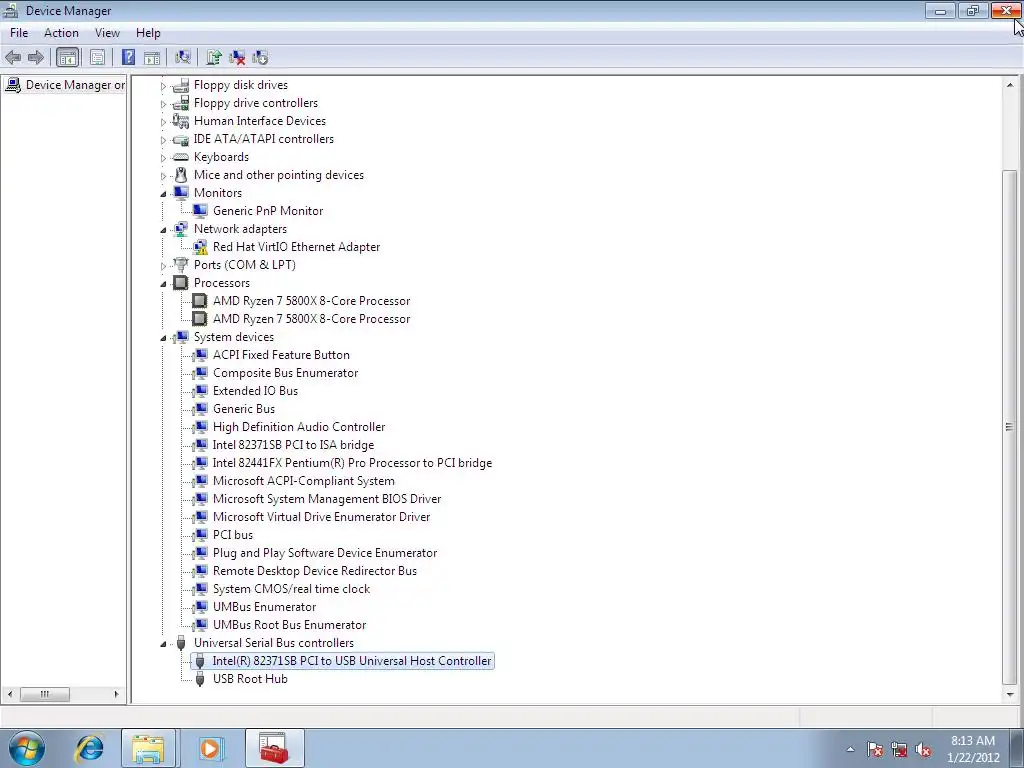Click the Mice category mouse icon
The width and height of the screenshot is (1024, 768).
coord(181,175)
